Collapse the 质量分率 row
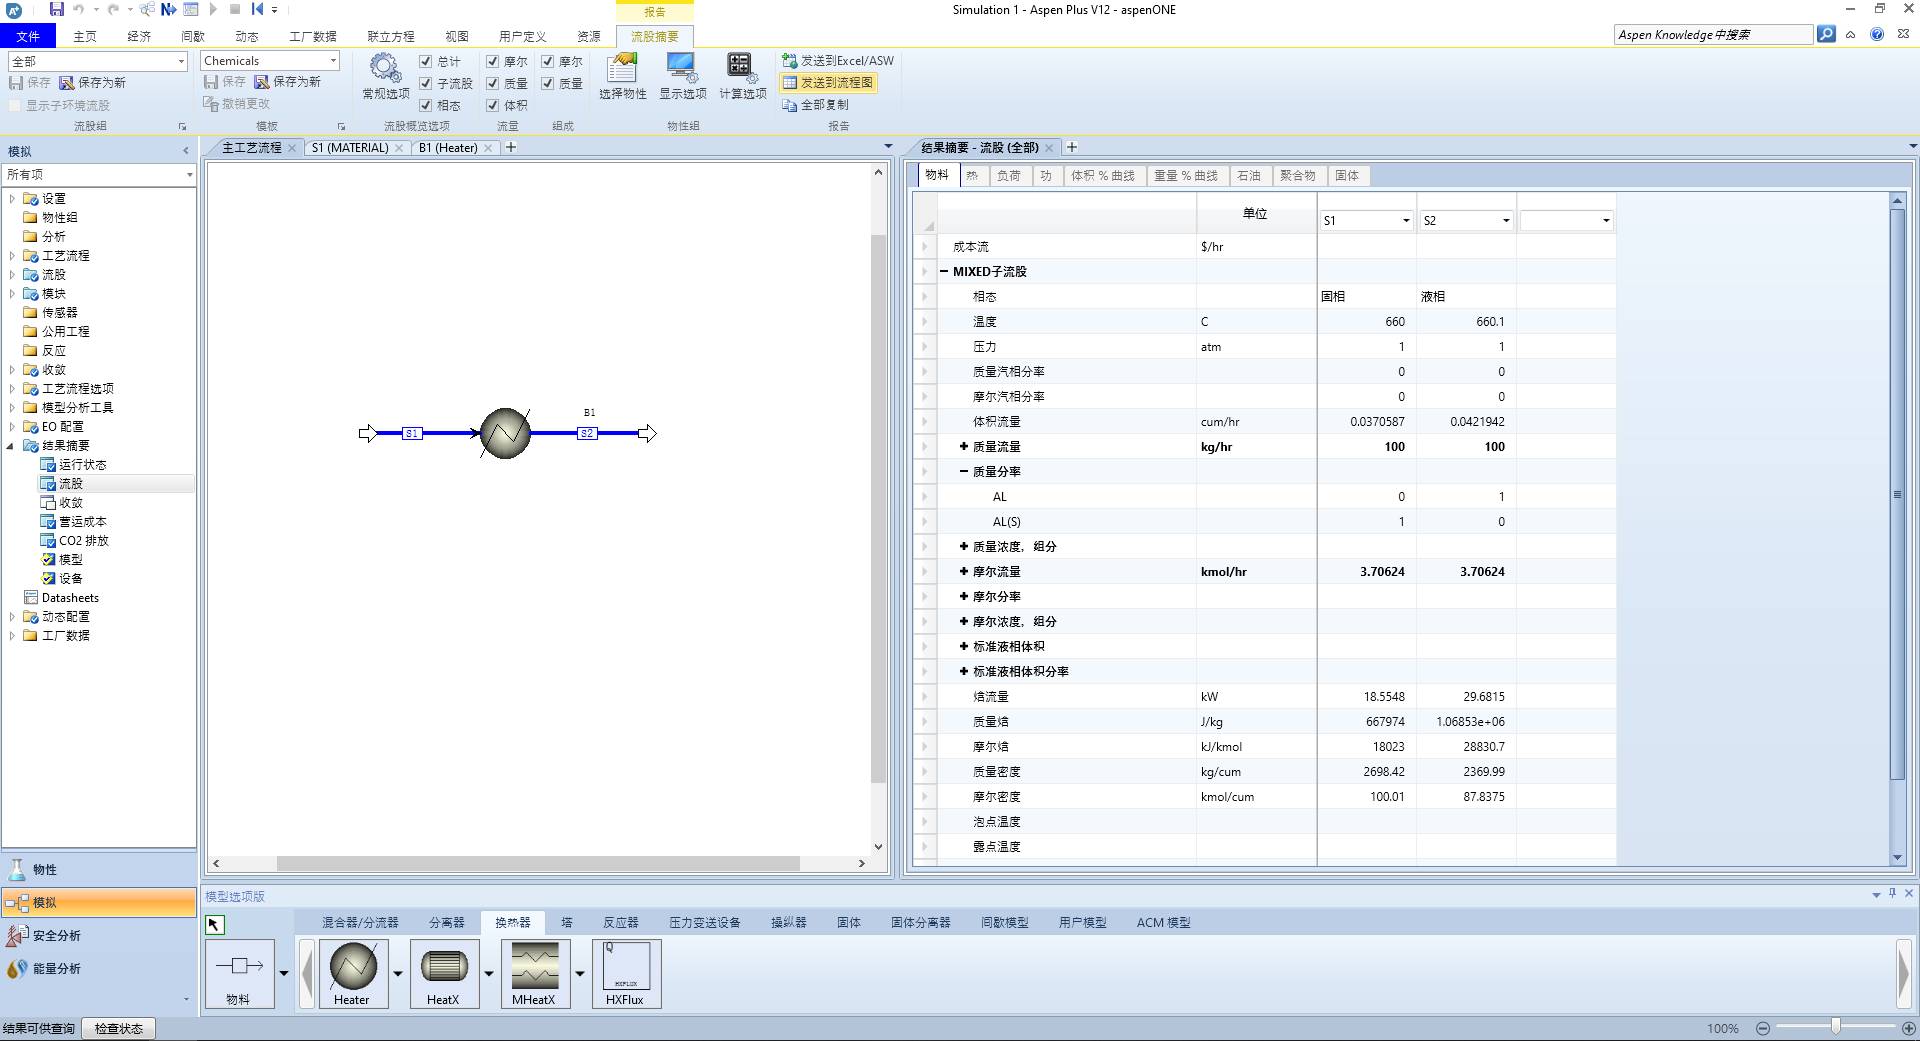1920x1041 pixels. coord(964,472)
